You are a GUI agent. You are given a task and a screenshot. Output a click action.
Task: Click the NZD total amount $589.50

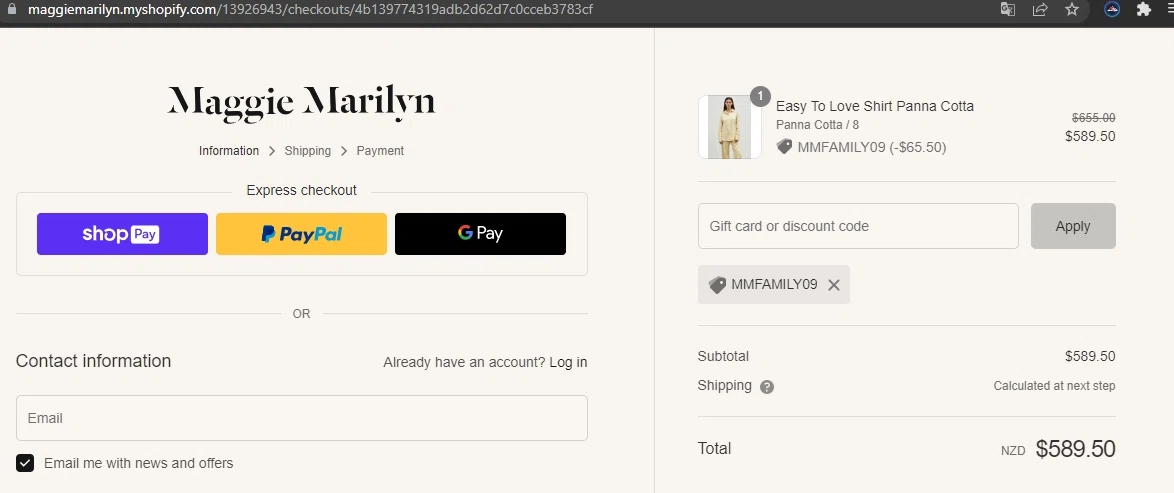(1075, 449)
